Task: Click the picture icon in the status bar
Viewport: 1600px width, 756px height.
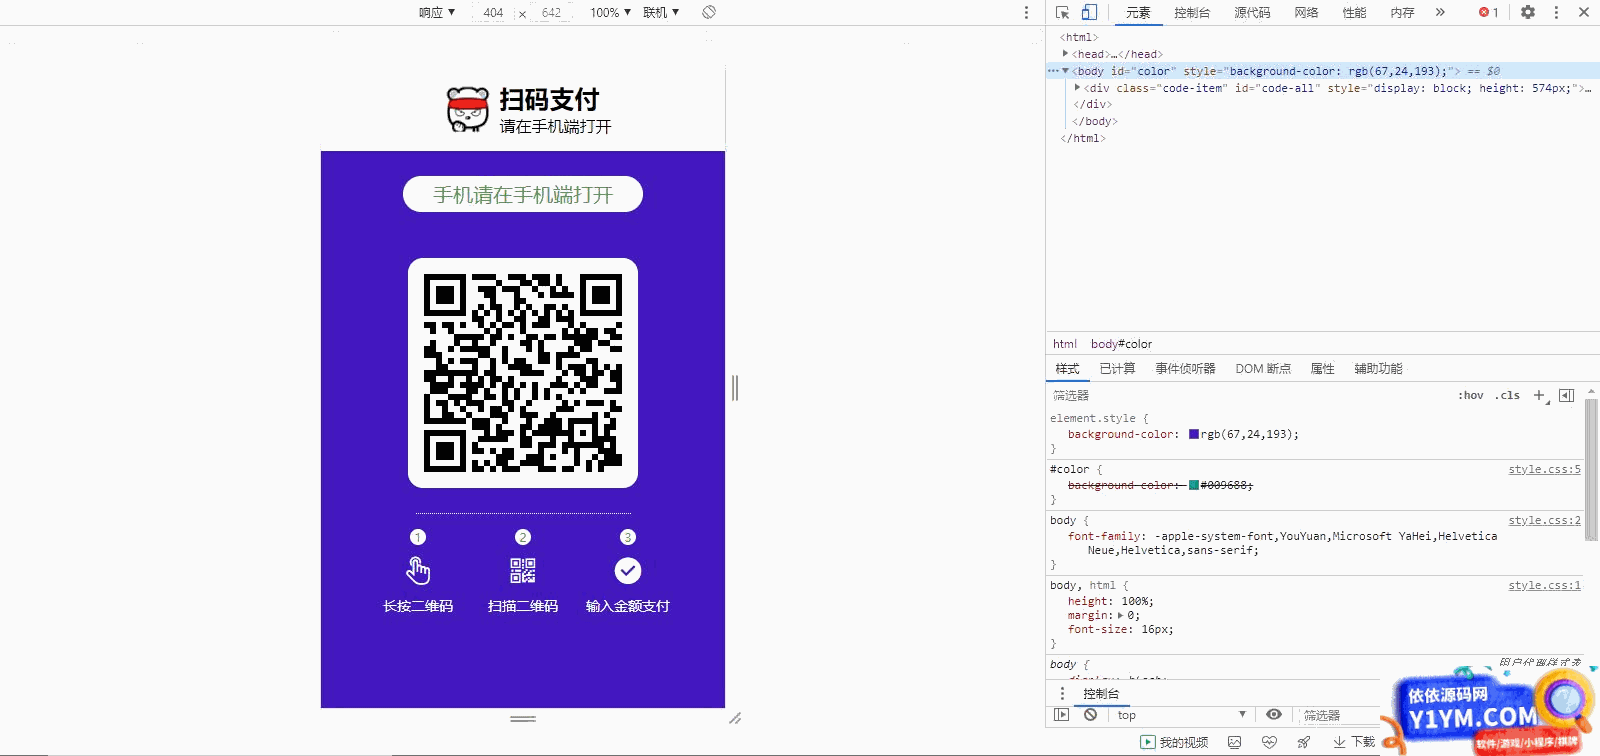Action: click(x=1235, y=742)
